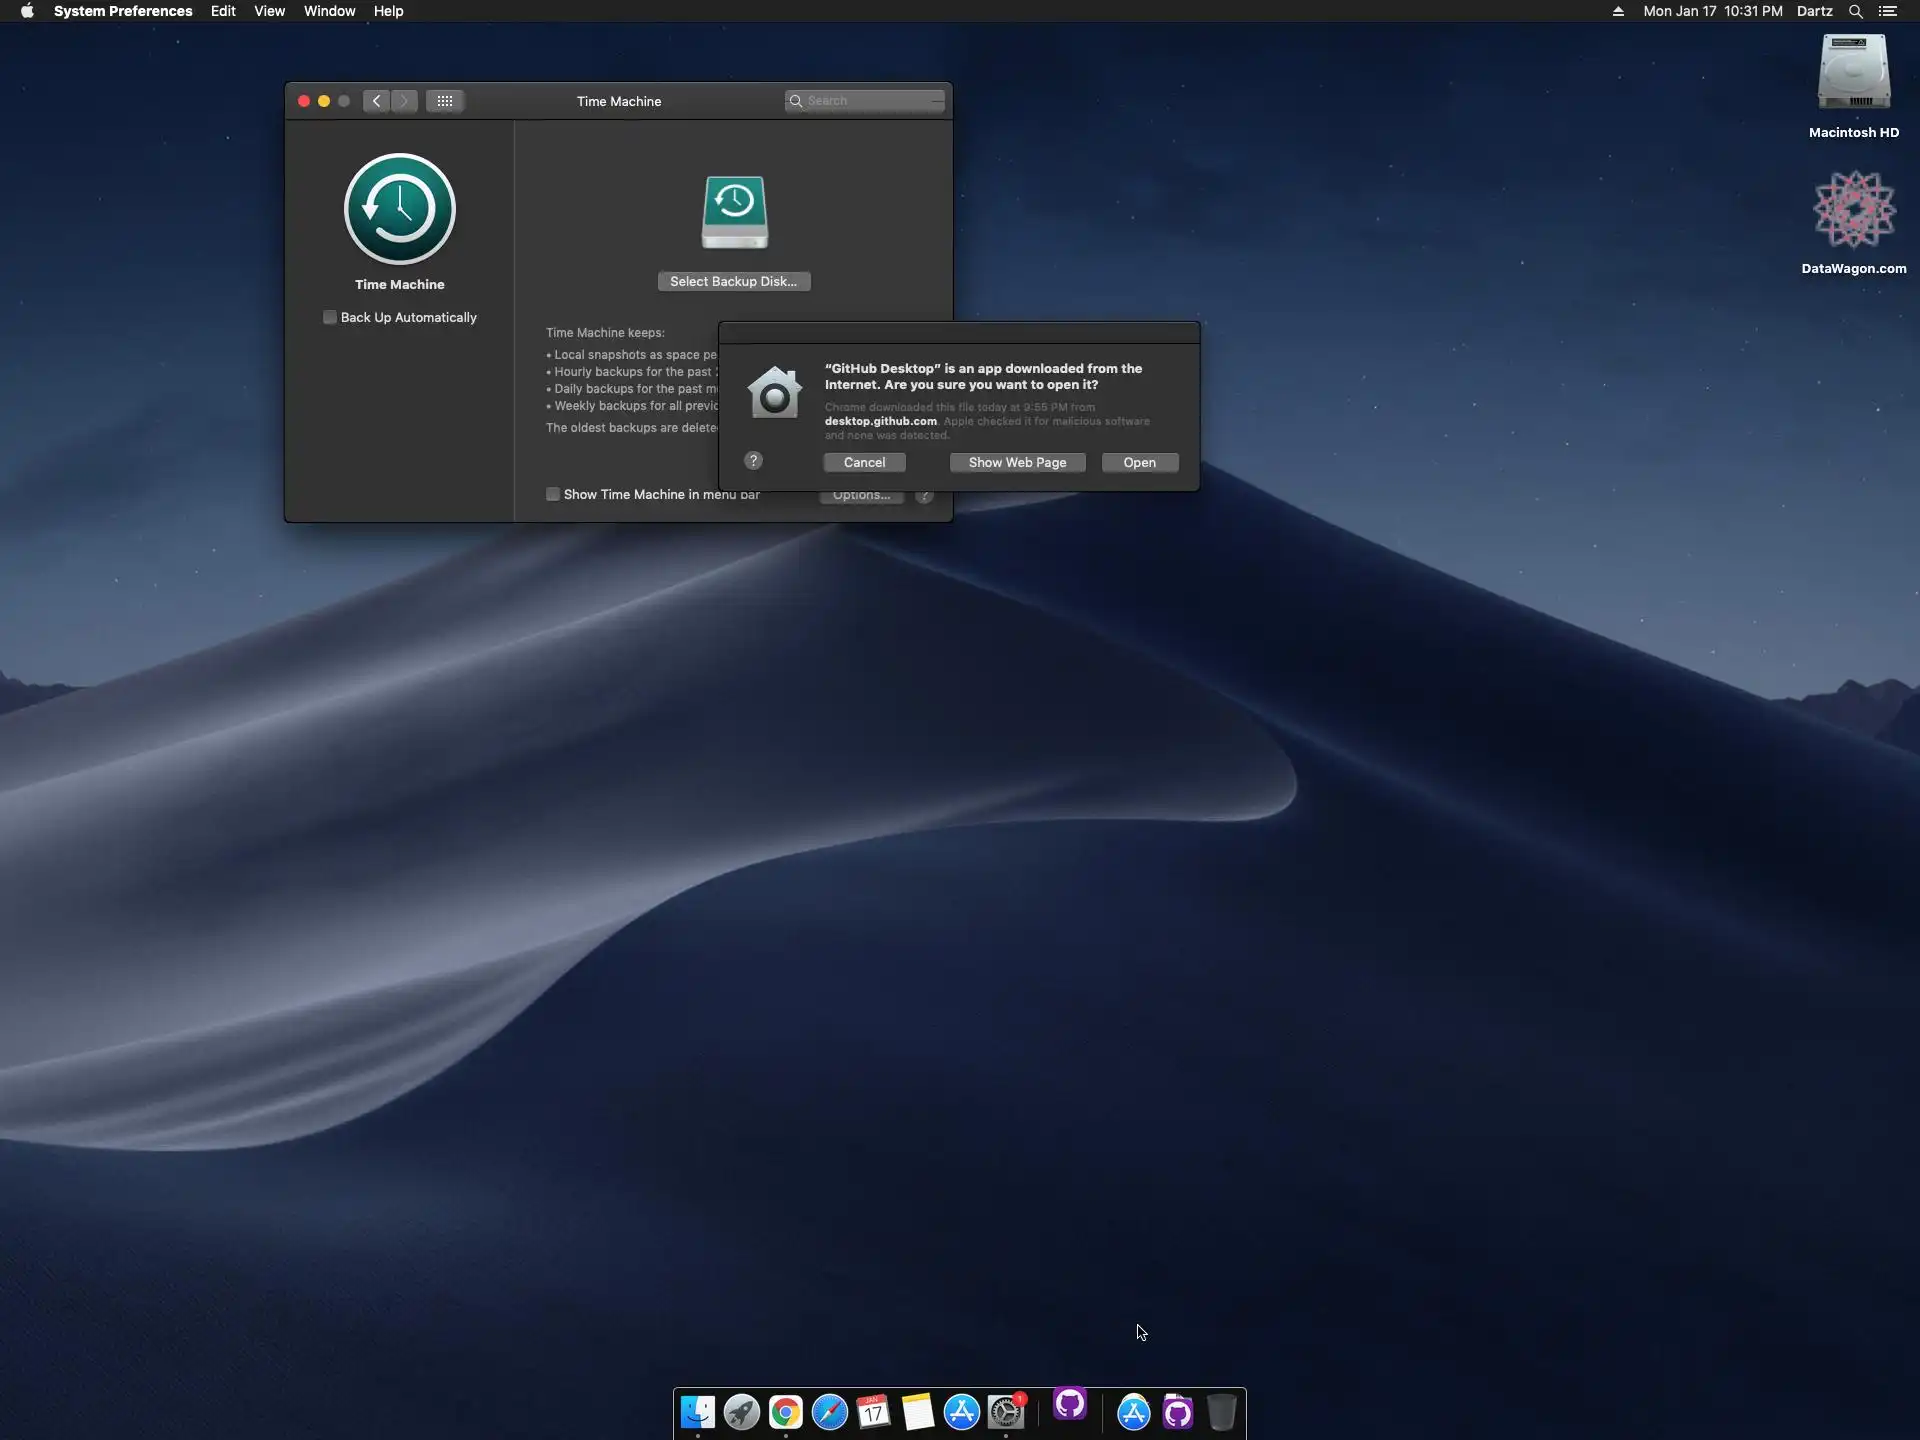
Task: Click Select Backup Disk button
Action: pyautogui.click(x=733, y=281)
